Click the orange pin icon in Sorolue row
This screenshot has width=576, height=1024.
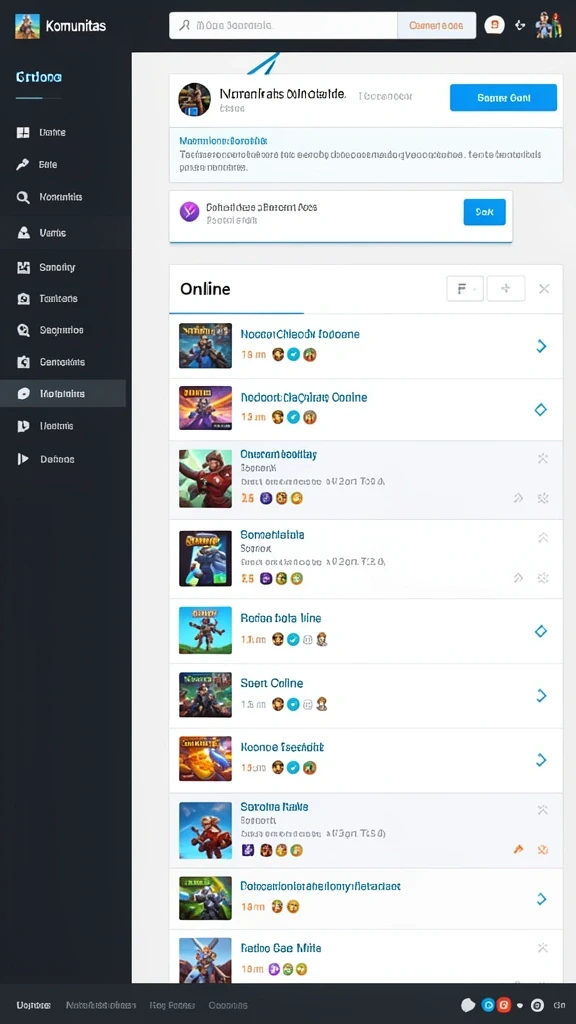(518, 849)
